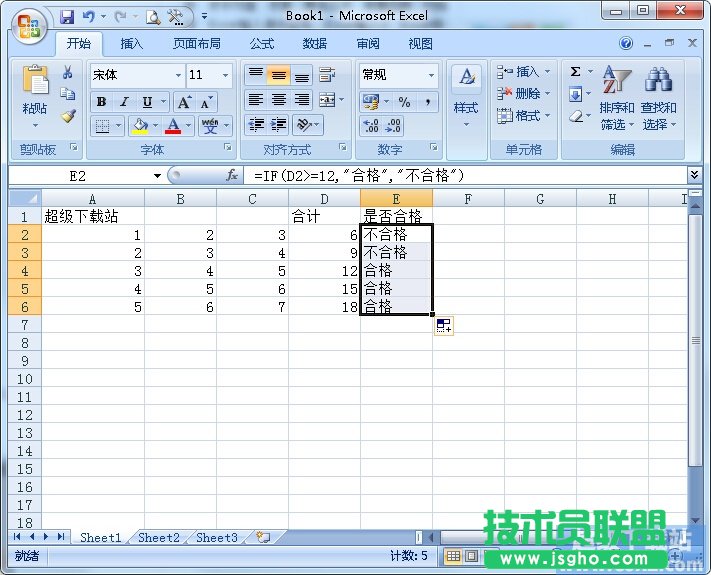Click the Cut scissors icon

click(68, 73)
